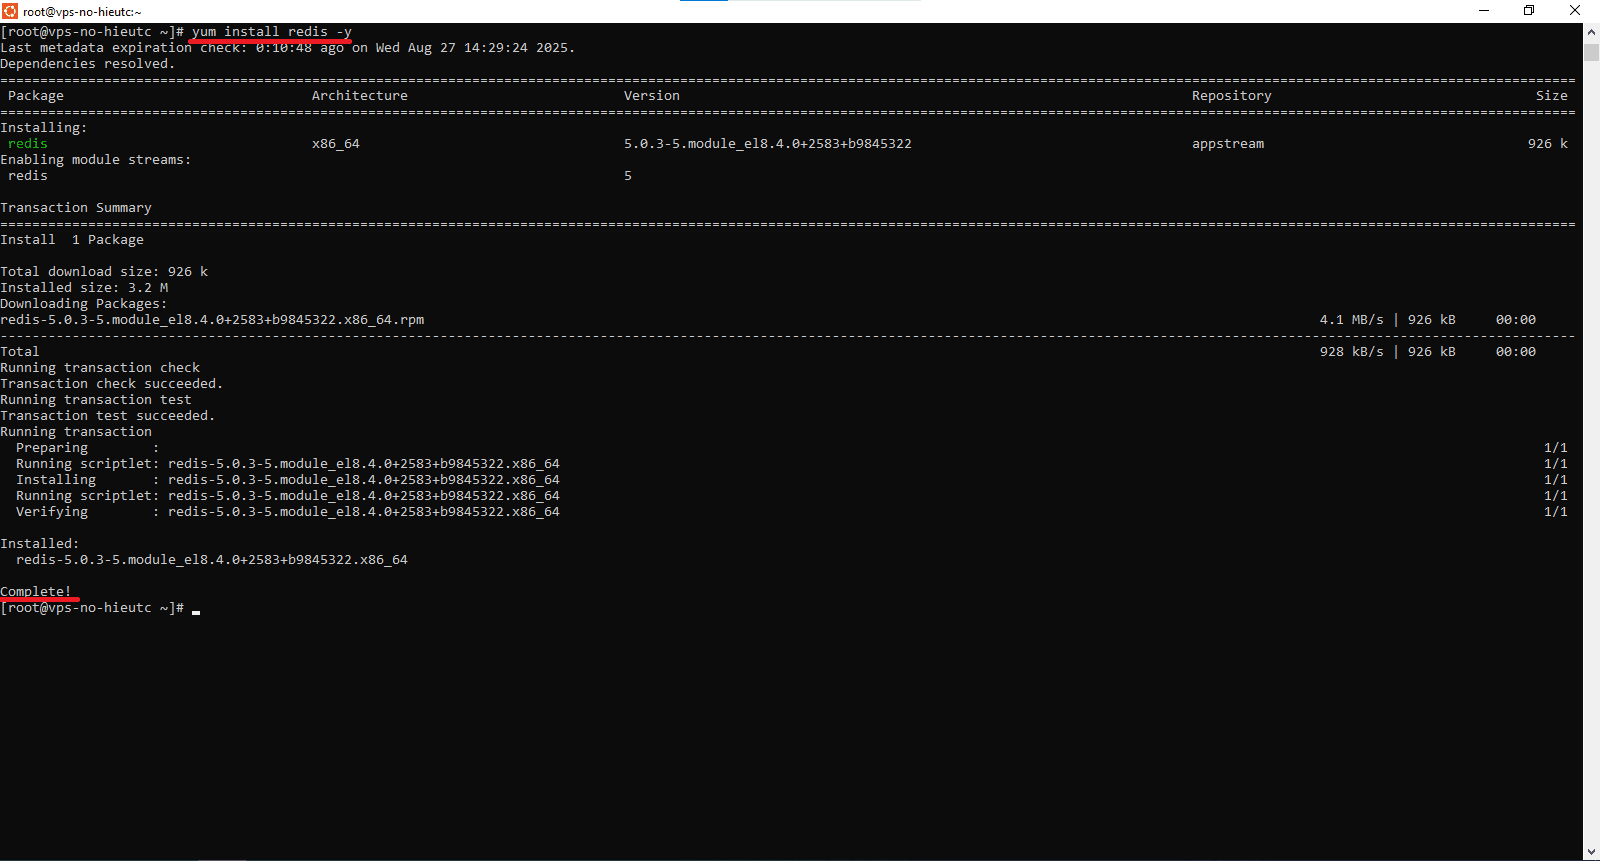Restore down the terminal window
1600x861 pixels.
(x=1529, y=11)
